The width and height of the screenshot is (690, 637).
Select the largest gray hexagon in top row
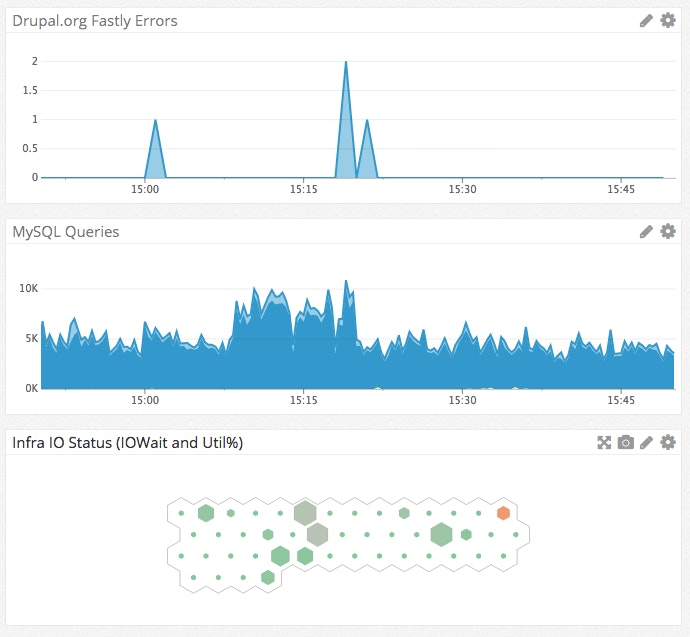point(305,513)
